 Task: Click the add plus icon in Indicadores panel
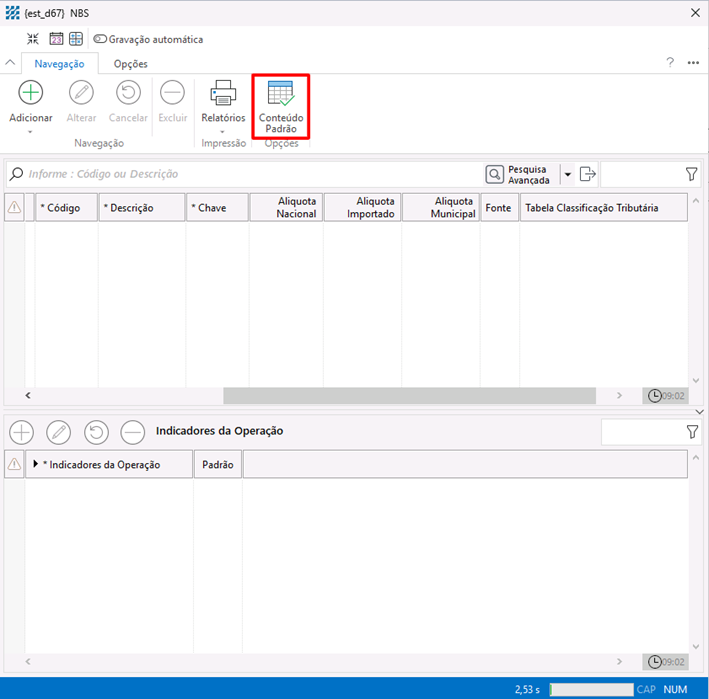point(21,432)
